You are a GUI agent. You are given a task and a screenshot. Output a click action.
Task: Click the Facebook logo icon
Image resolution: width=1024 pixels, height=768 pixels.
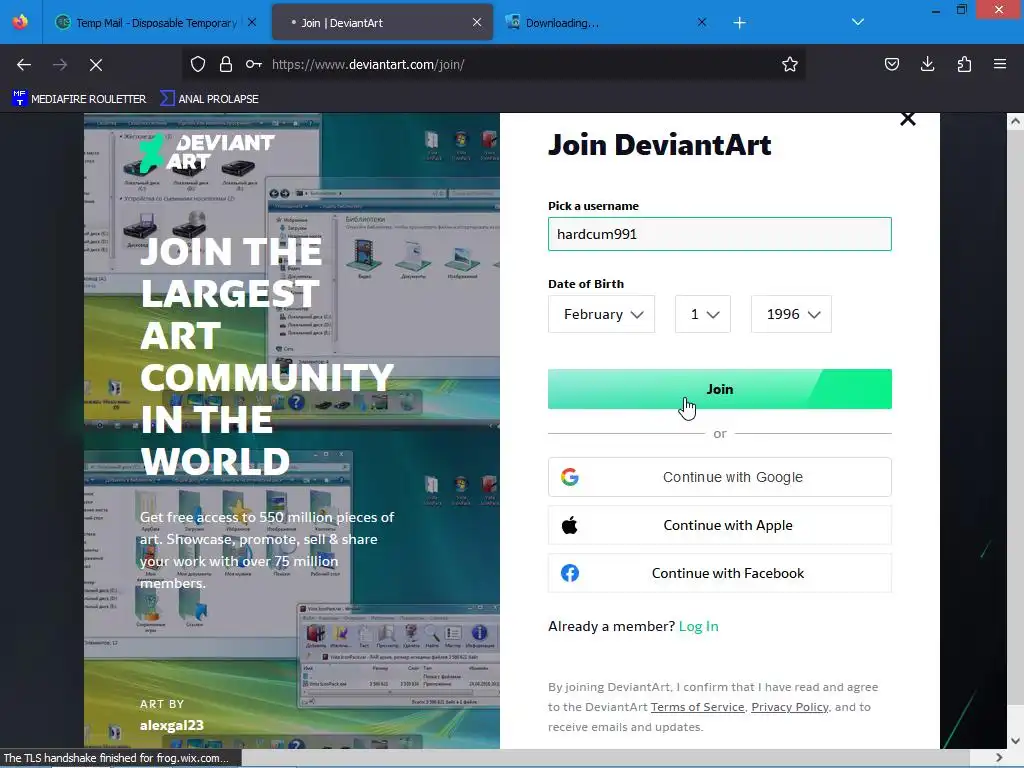[x=569, y=573]
